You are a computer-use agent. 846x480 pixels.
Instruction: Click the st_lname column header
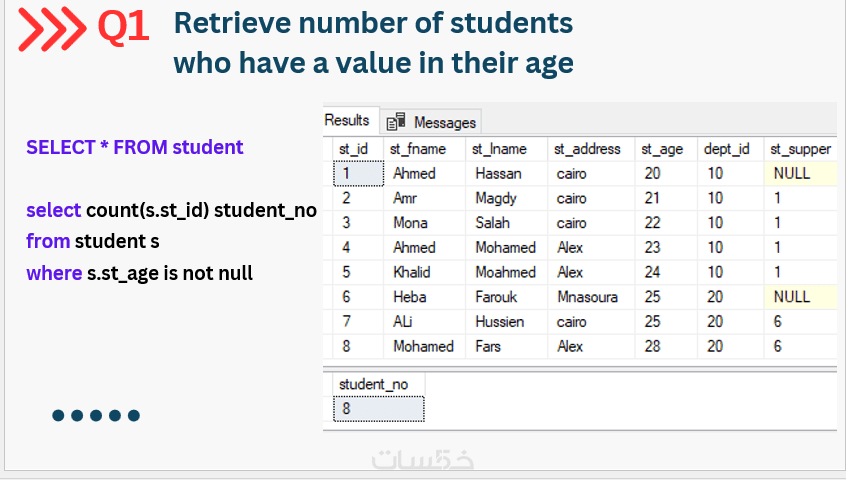(x=500, y=149)
